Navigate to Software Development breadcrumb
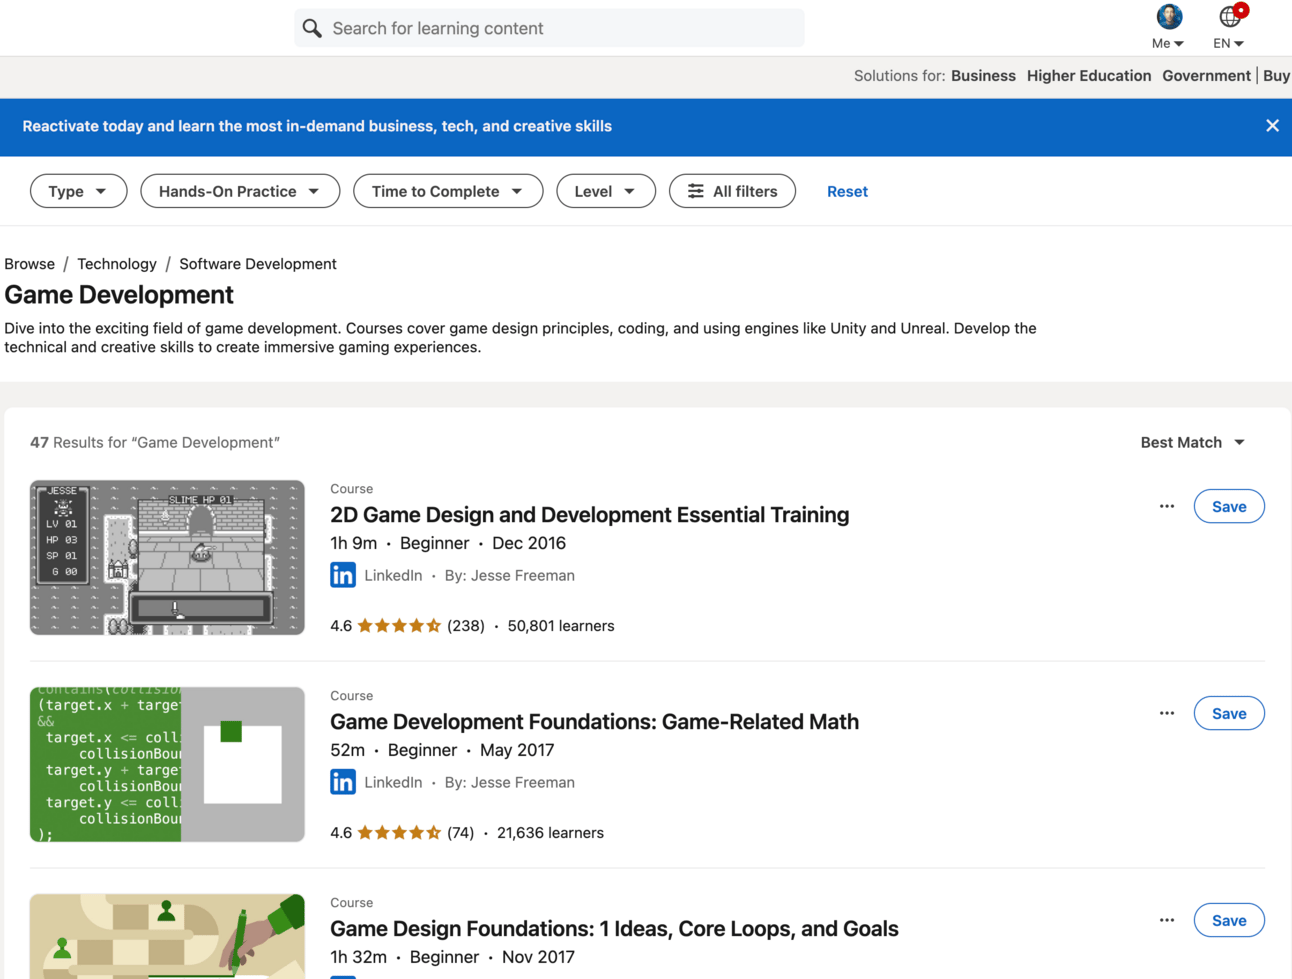Screen dimensions: 1292x979 pyautogui.click(x=258, y=264)
